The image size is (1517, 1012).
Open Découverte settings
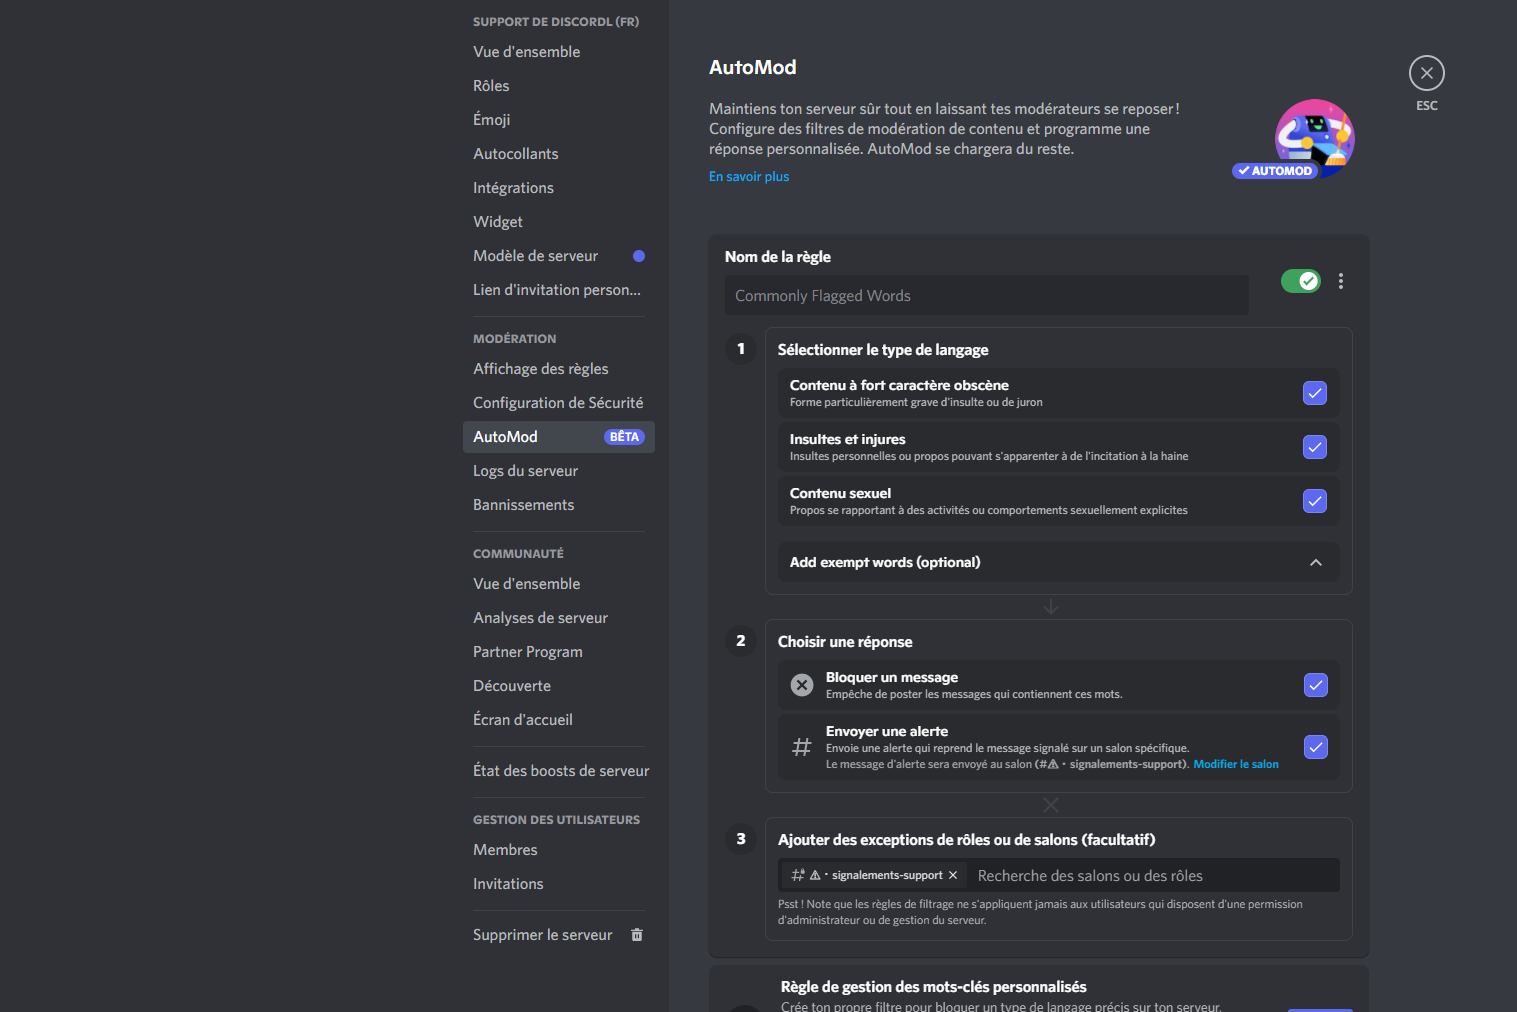tap(558, 686)
